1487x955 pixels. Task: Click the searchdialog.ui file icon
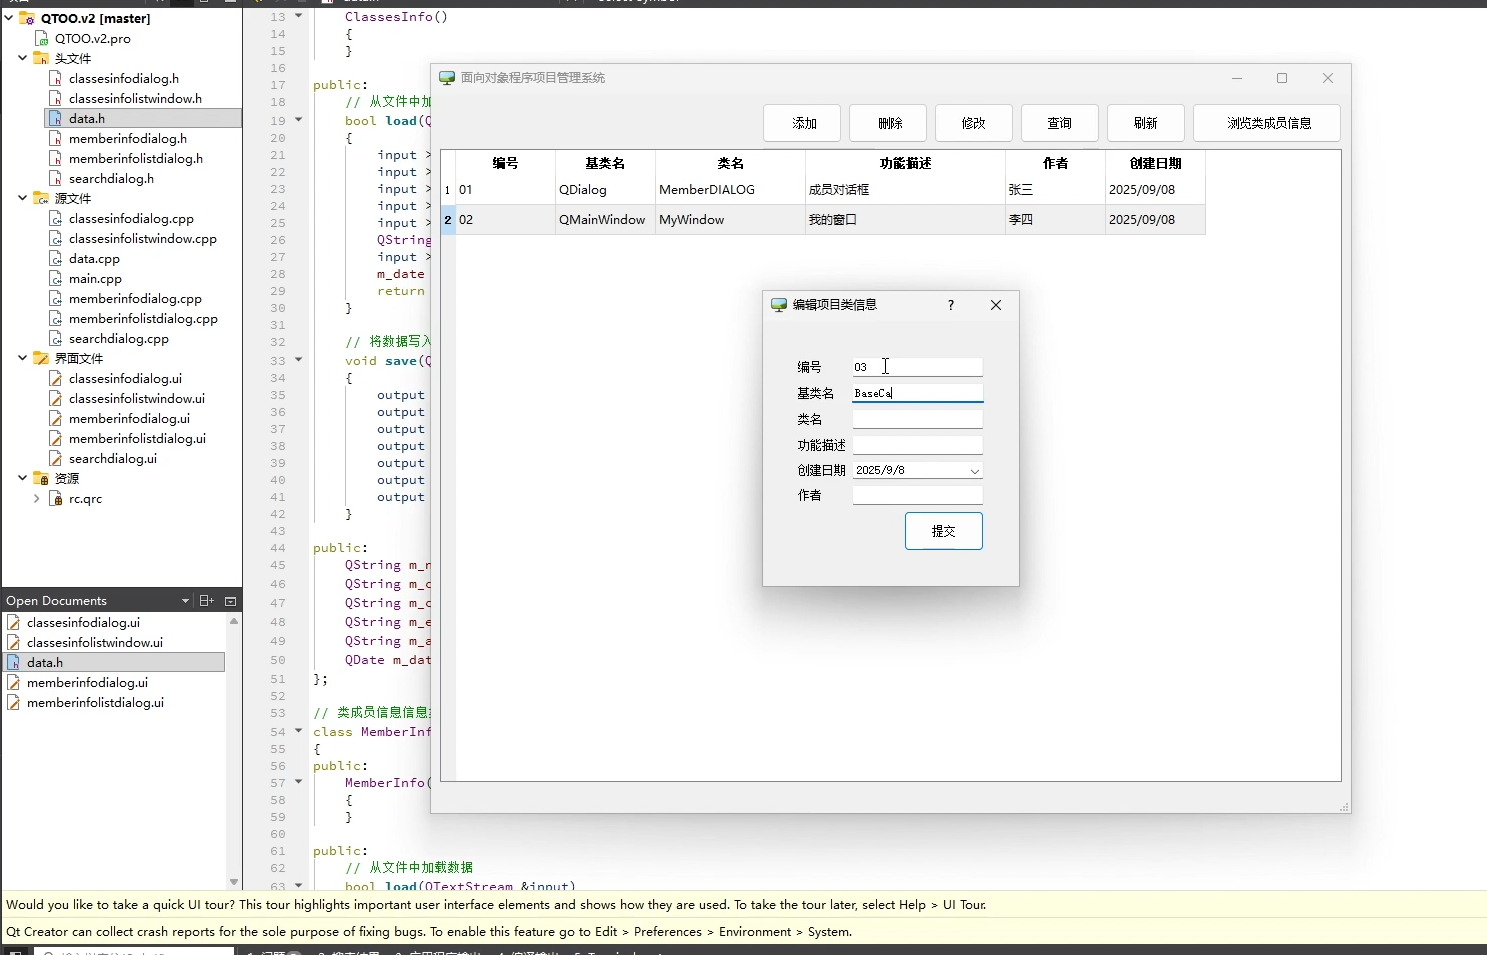tap(56, 458)
